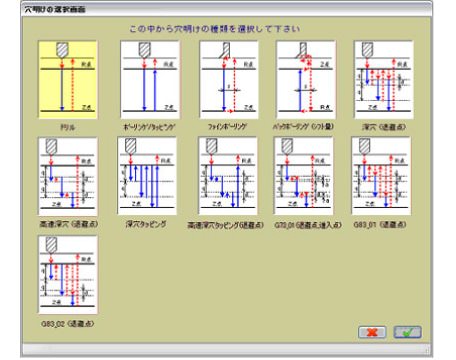The width and height of the screenshot is (456, 360).
Task: Cancel with the red X button
Action: click(x=372, y=332)
